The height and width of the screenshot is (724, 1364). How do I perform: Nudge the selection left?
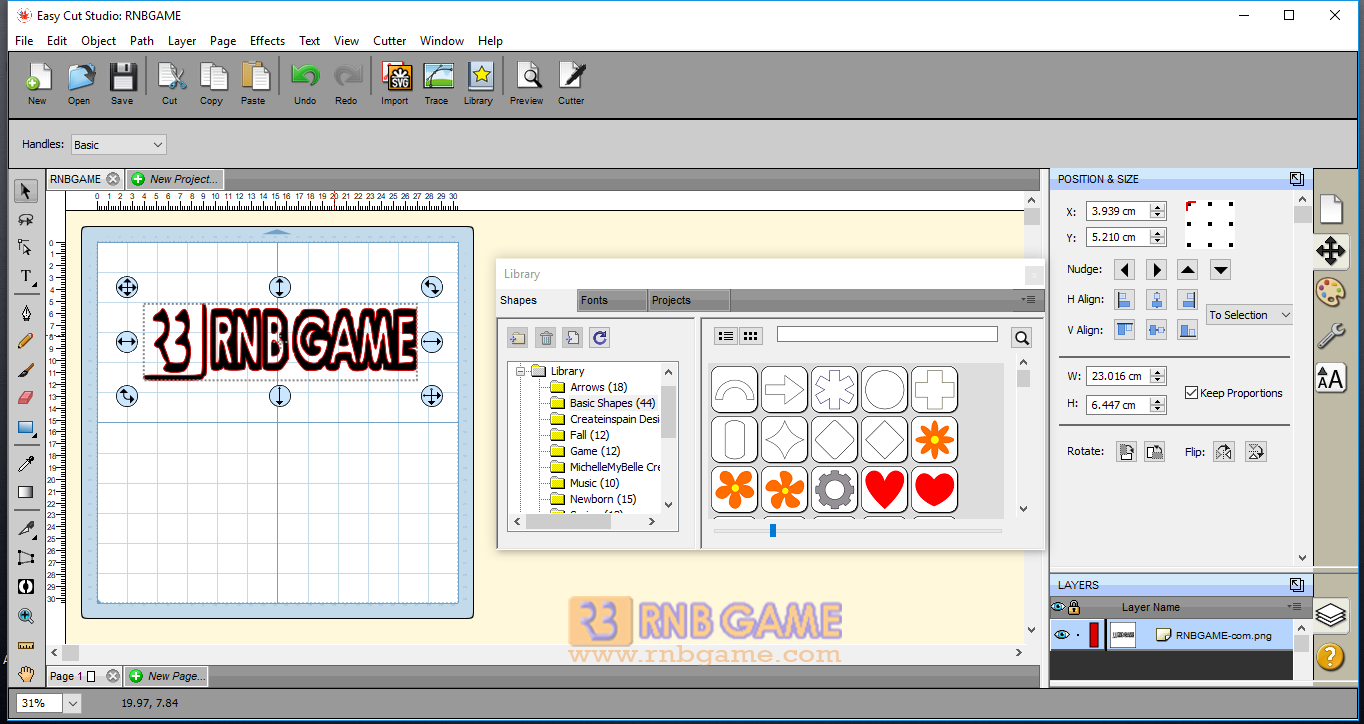click(x=1125, y=270)
